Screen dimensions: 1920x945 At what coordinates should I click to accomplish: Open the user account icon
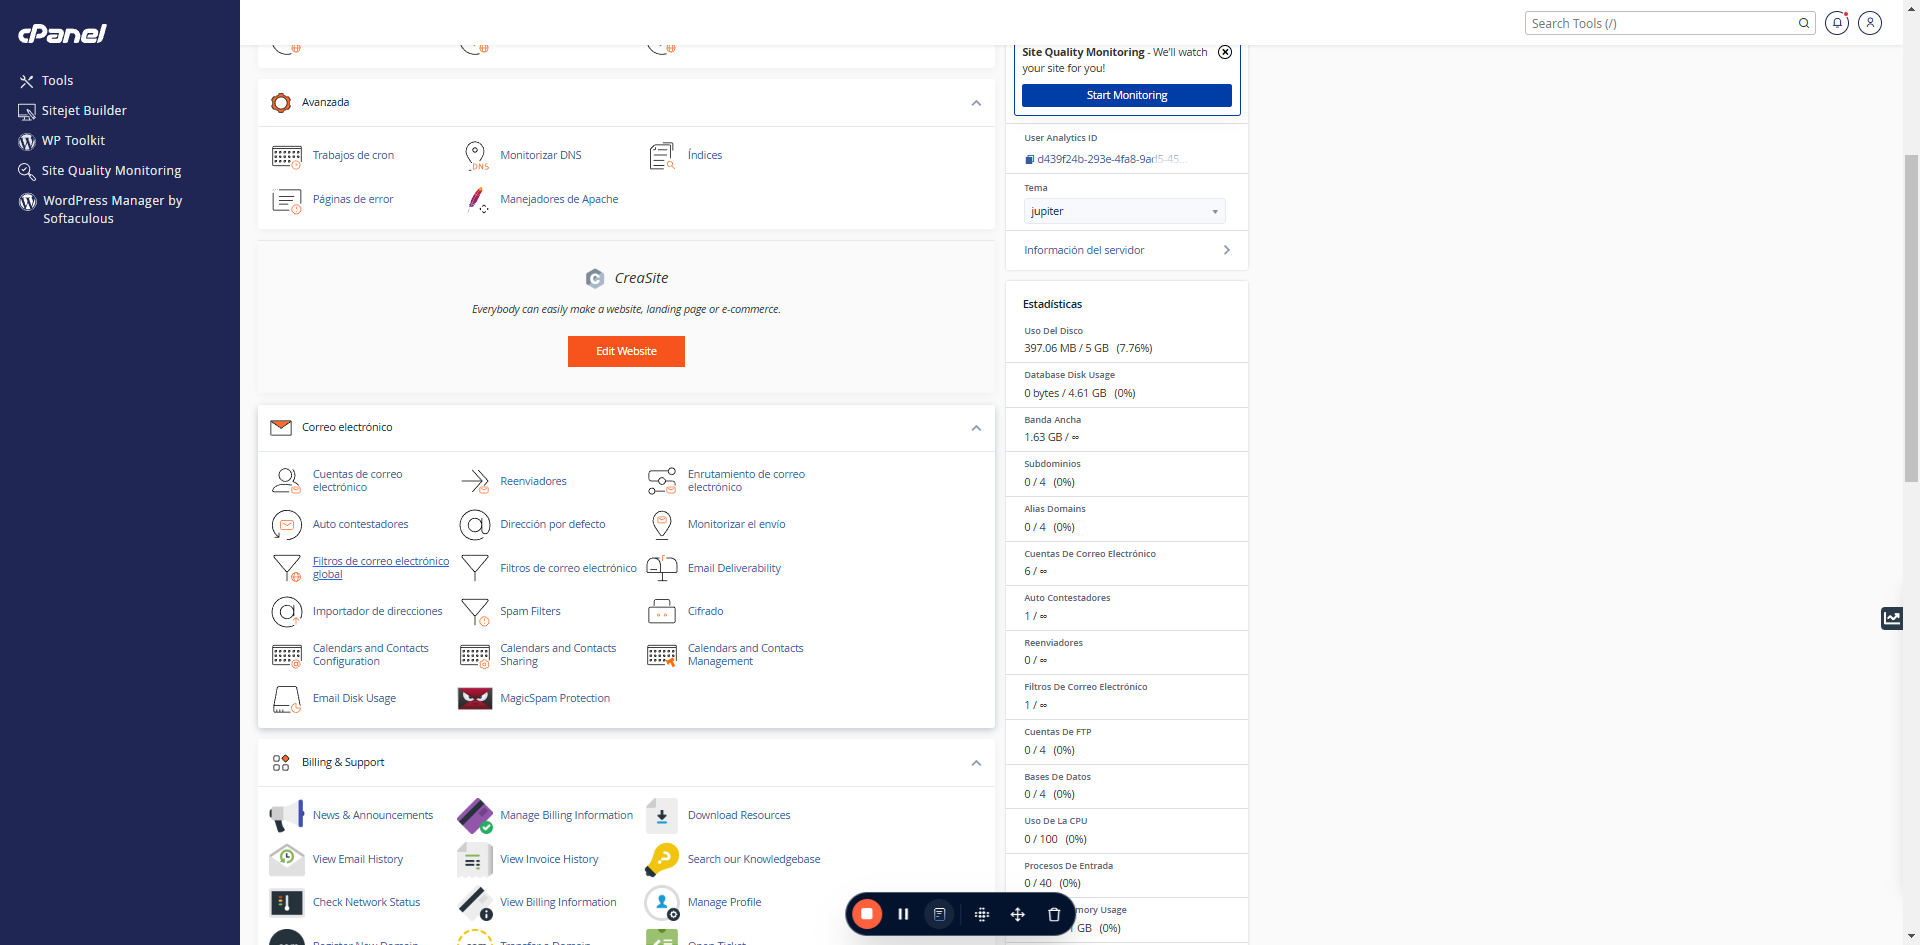click(x=1870, y=23)
